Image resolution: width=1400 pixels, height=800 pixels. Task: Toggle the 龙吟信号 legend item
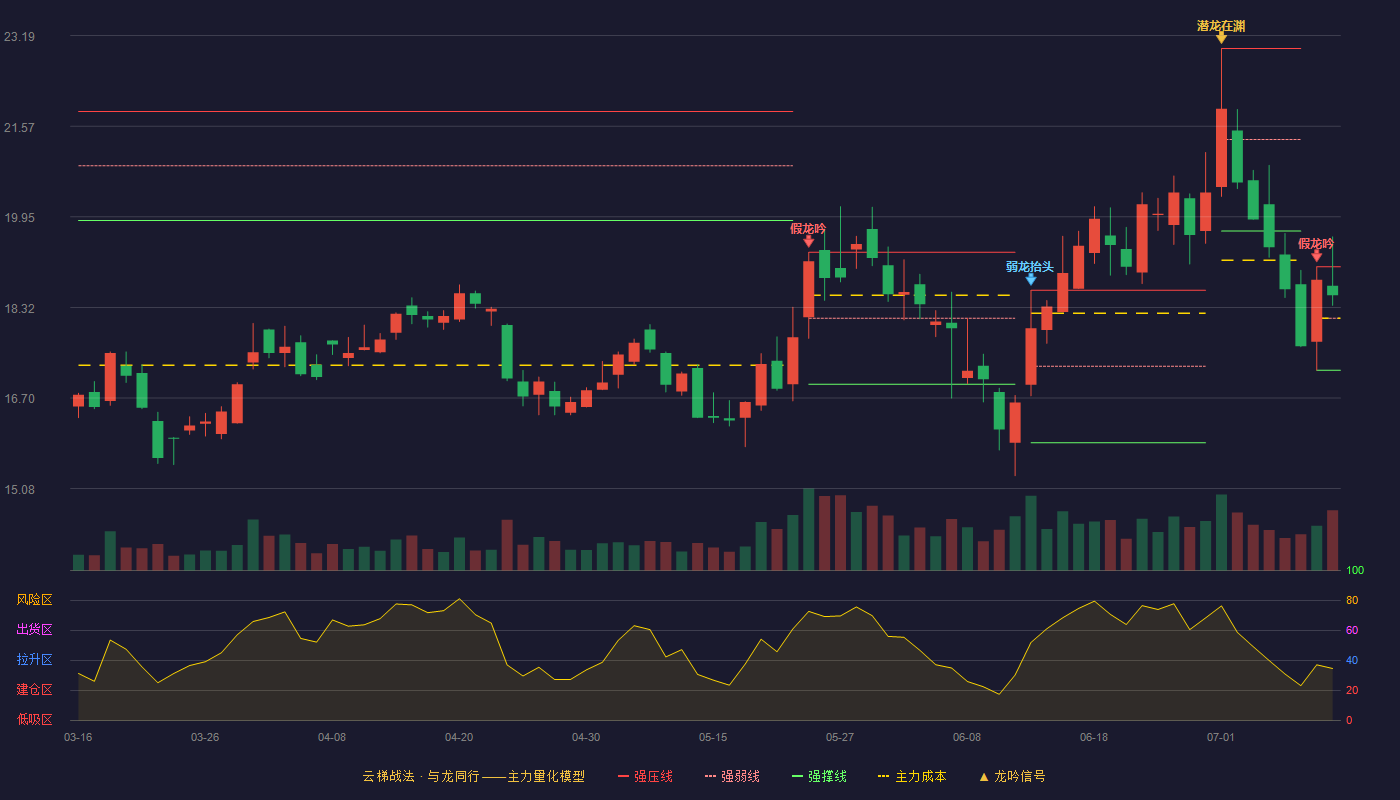(x=1012, y=776)
